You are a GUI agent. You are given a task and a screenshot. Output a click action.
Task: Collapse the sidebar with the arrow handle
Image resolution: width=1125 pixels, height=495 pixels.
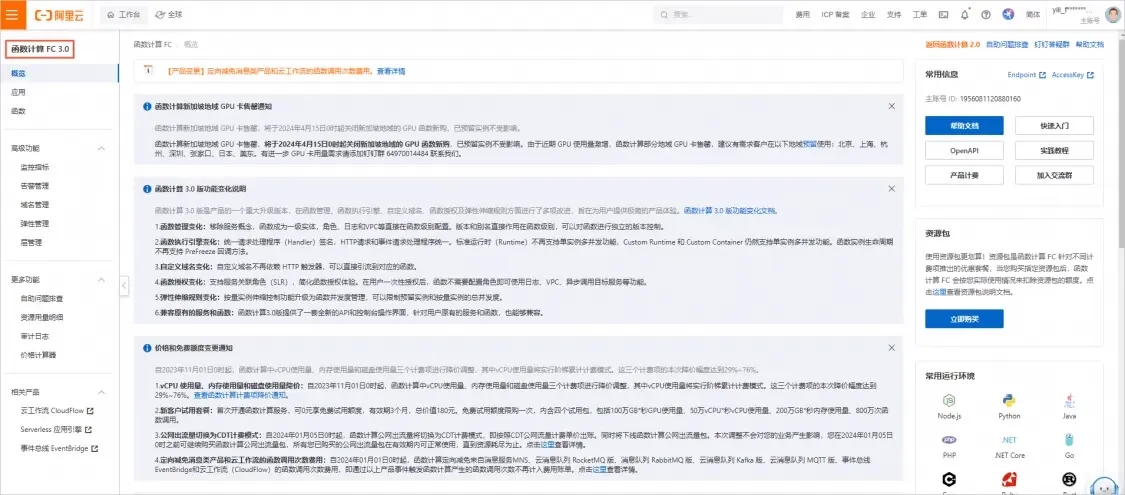point(123,285)
